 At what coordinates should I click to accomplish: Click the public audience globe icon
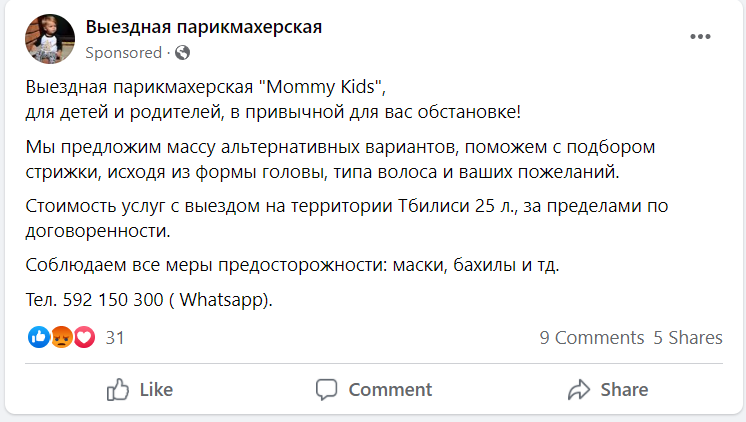point(182,53)
